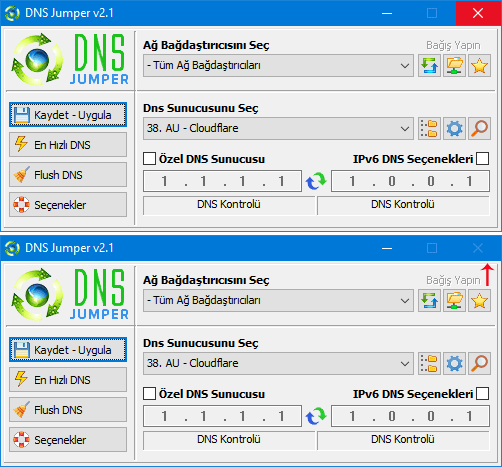Click Bağış Yapın link in bottom window
This screenshot has height=467, width=502.
pos(453,280)
